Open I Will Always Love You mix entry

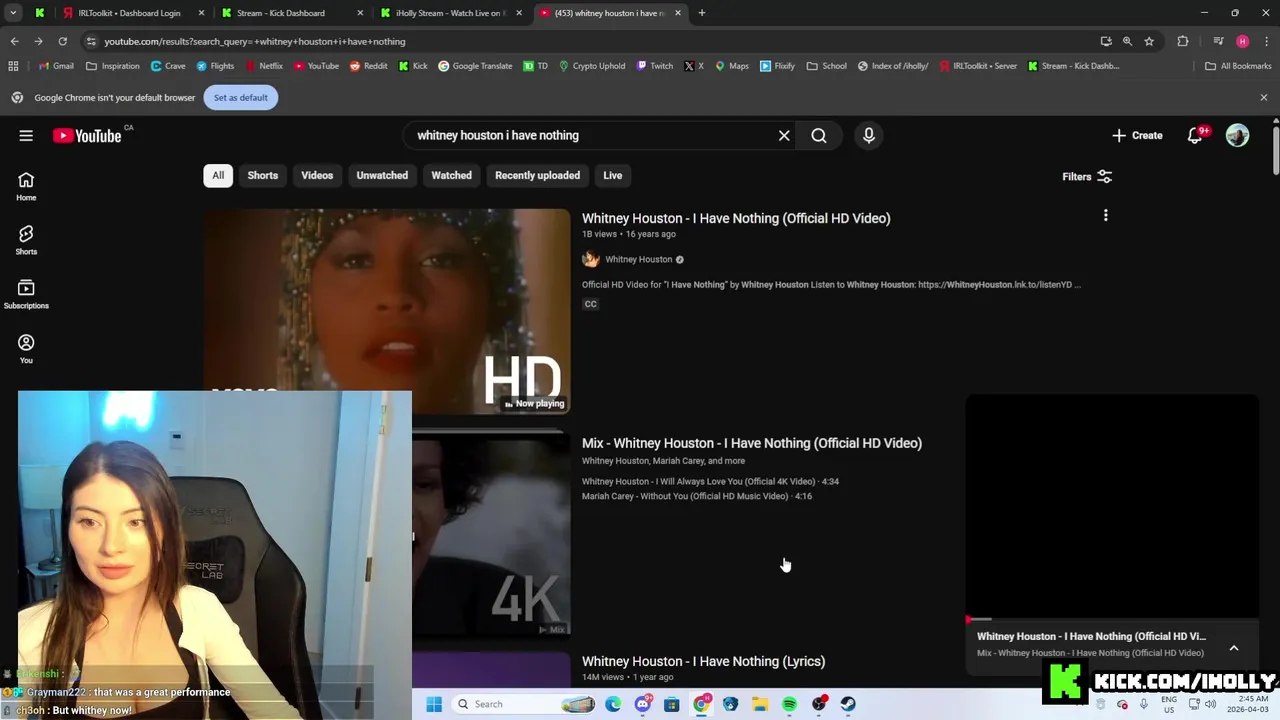(710, 481)
